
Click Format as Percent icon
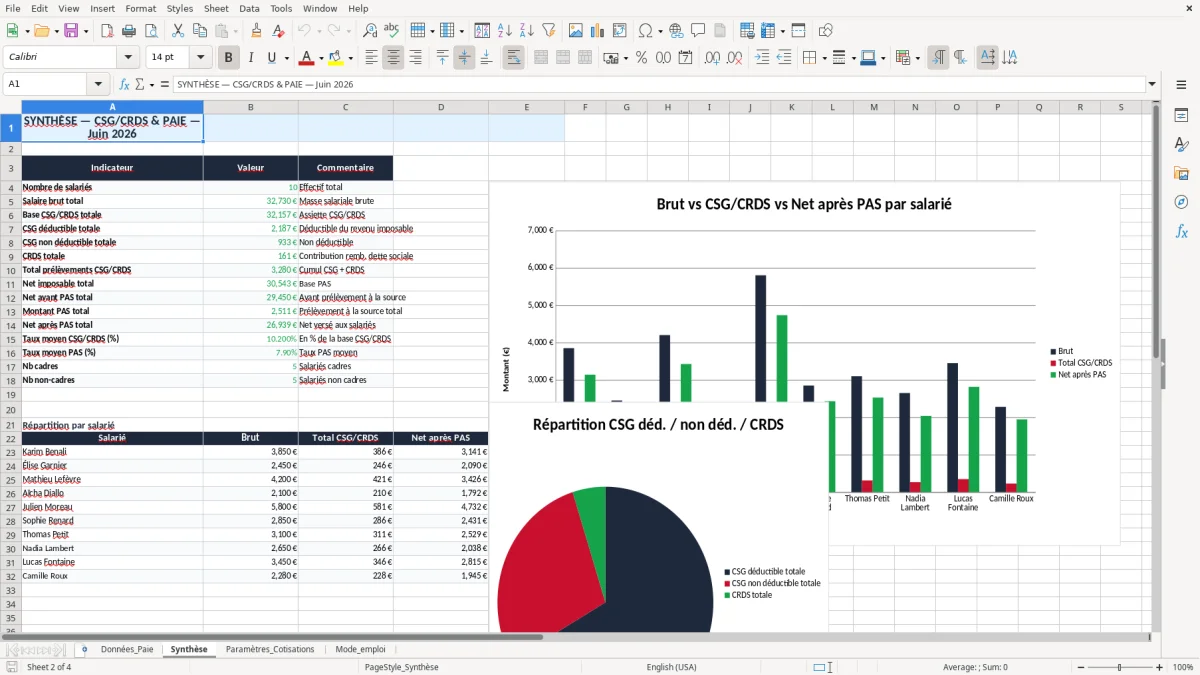point(641,58)
